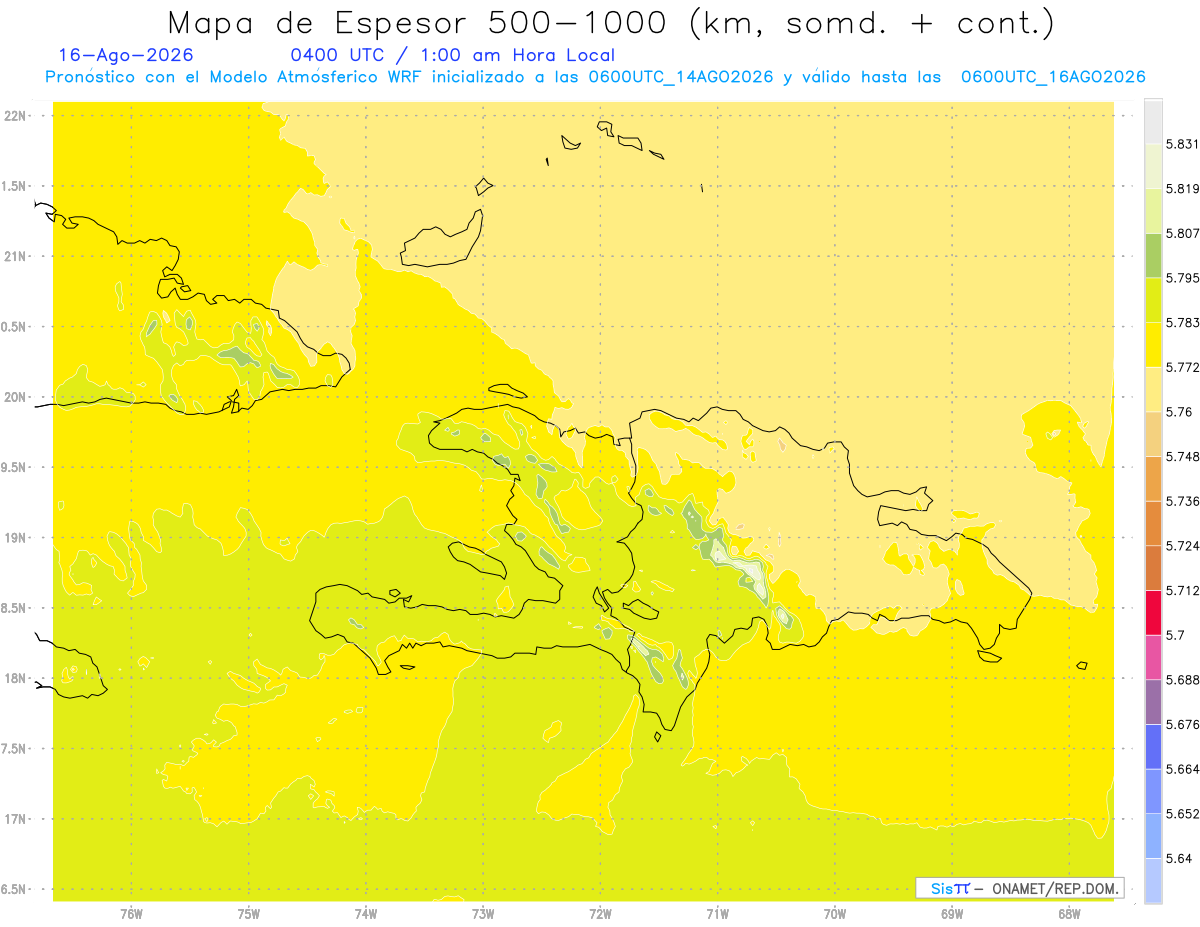The height and width of the screenshot is (927, 1200).
Task: Click the legend value 5.831
Action: [1183, 144]
